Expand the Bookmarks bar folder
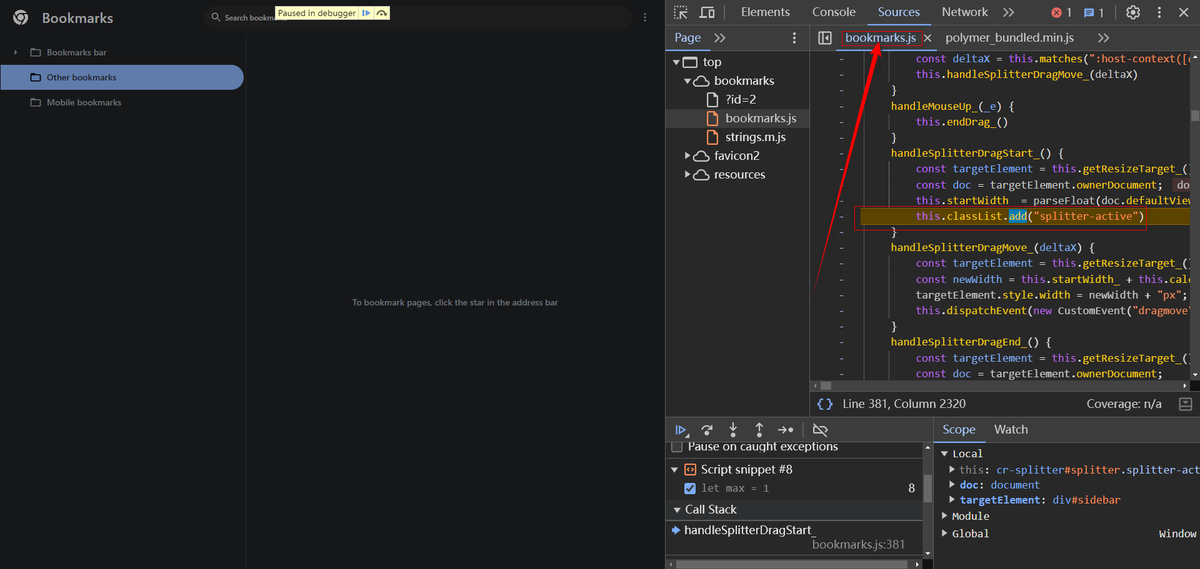The image size is (1200, 569). coord(16,52)
